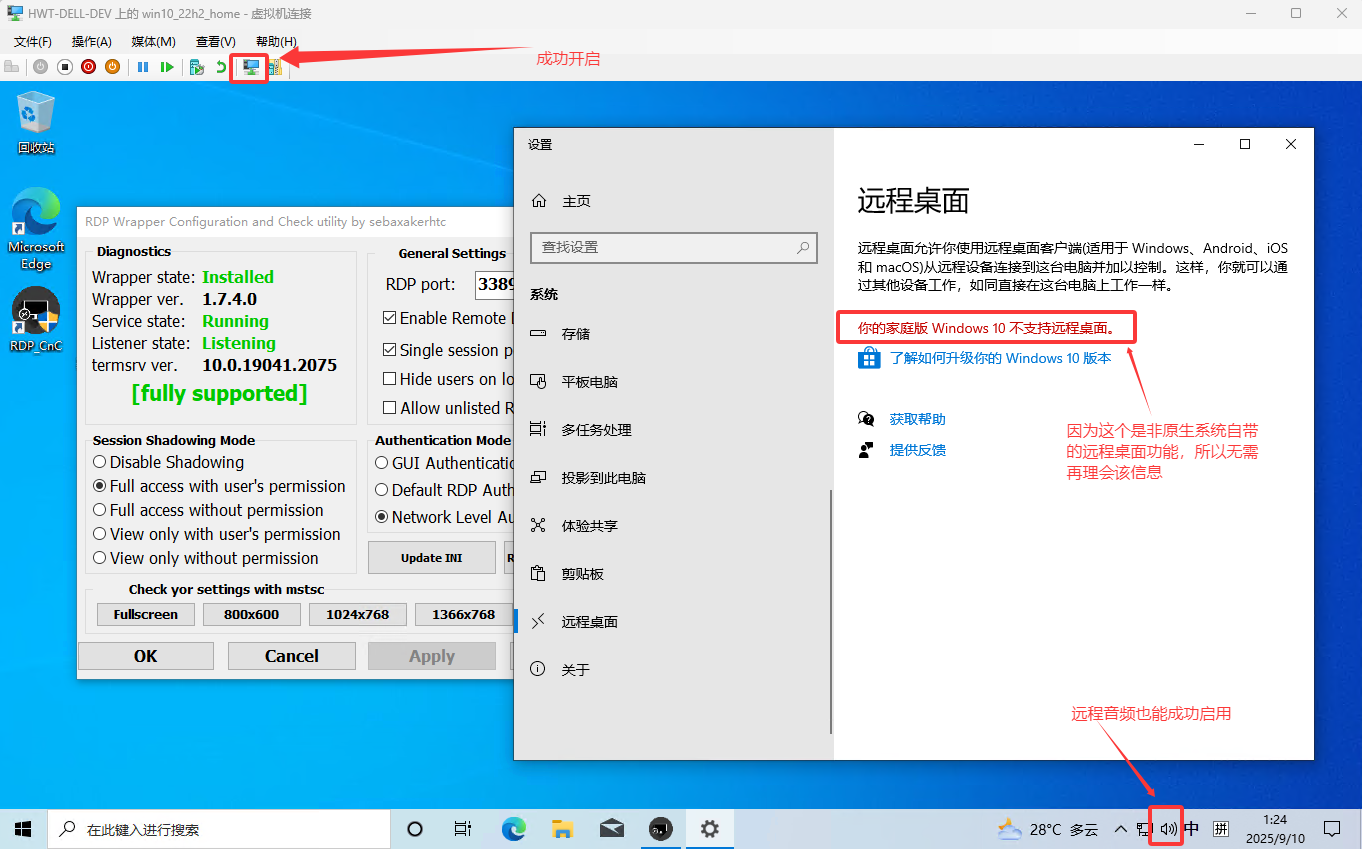Toggle the Enable Remote checkbox
This screenshot has height=849, width=1362.
click(x=390, y=318)
